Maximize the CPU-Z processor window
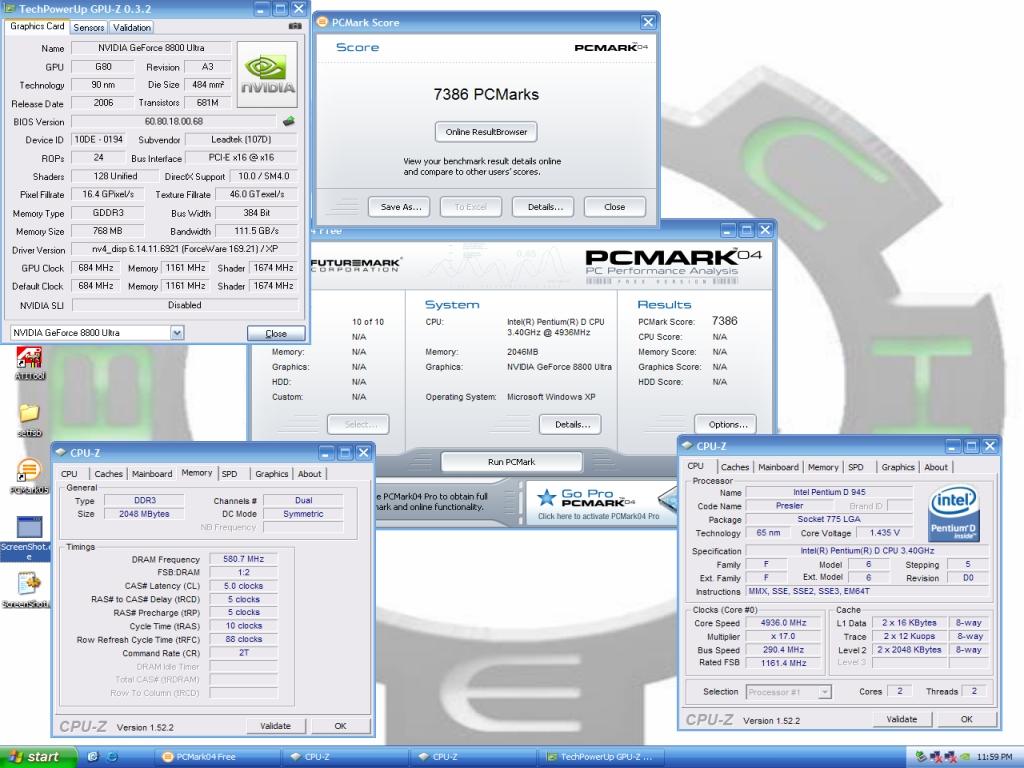 971,446
